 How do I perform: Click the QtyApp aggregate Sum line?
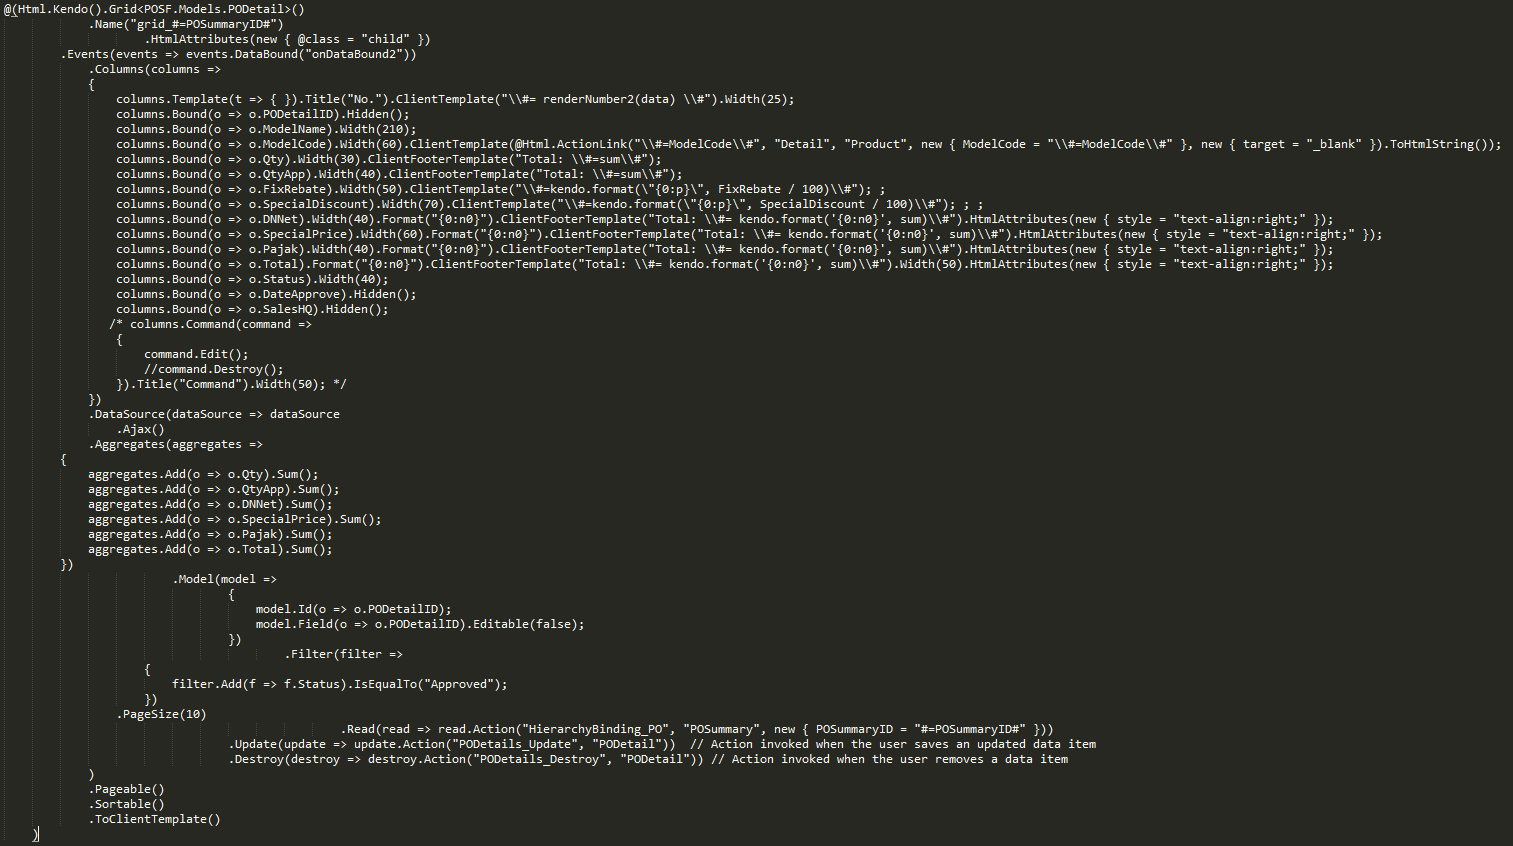pyautogui.click(x=213, y=489)
